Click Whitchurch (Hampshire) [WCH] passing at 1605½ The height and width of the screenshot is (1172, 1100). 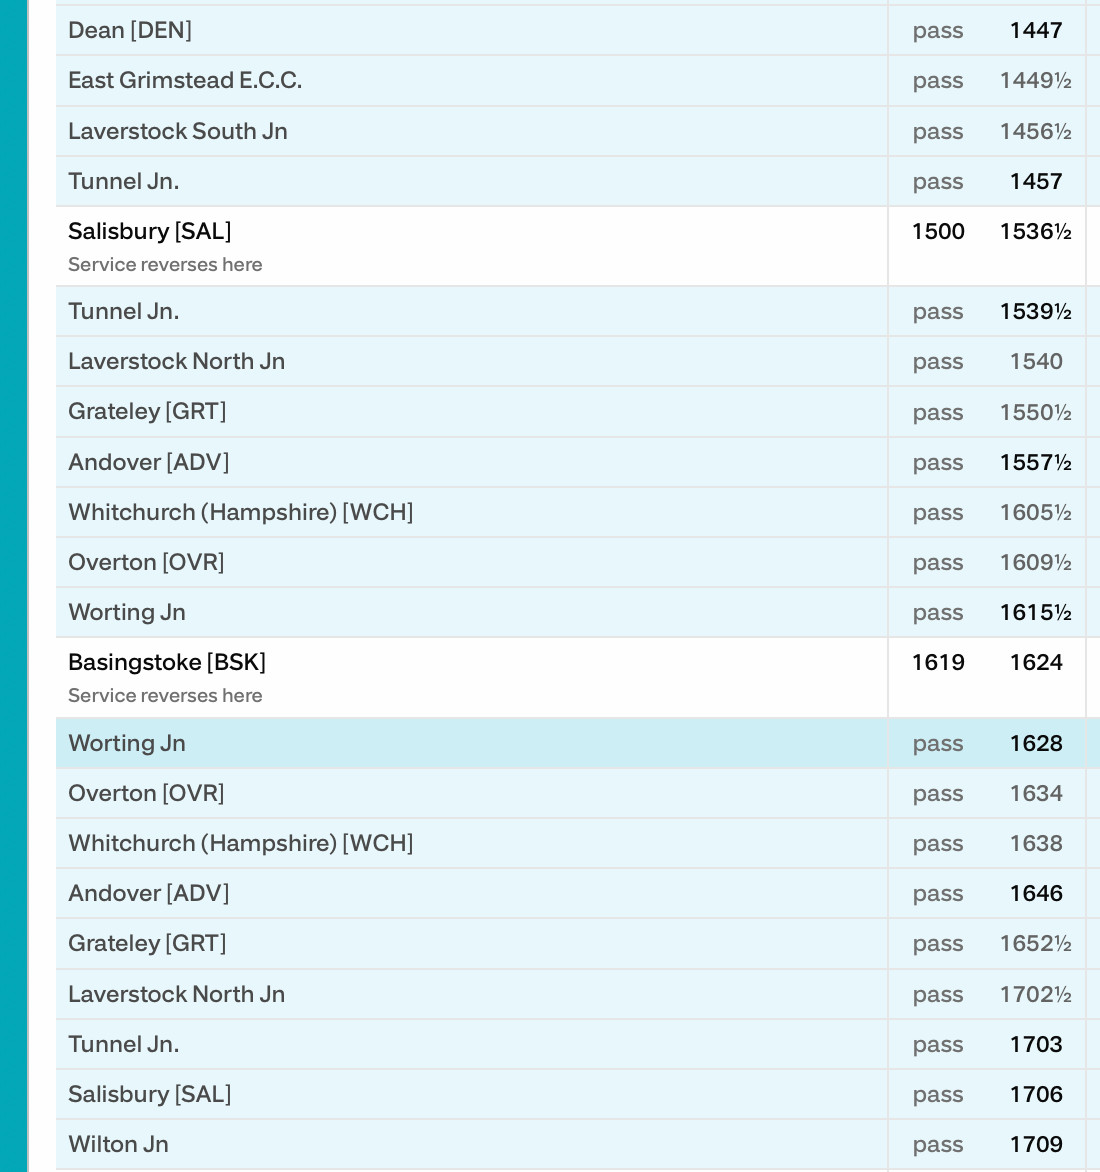[x=240, y=512]
